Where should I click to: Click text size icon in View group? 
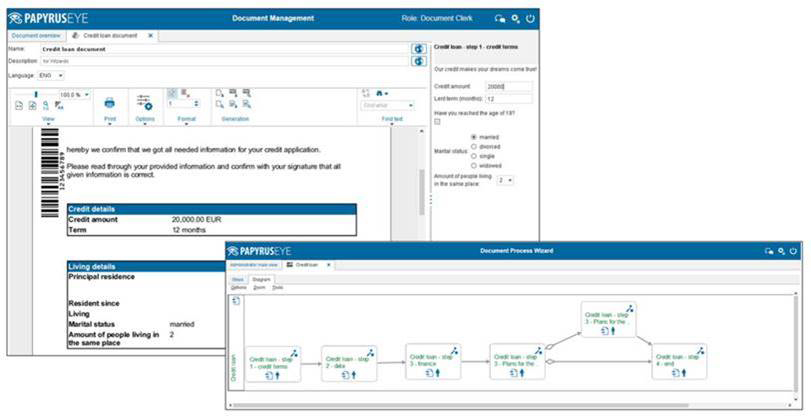coord(59,106)
